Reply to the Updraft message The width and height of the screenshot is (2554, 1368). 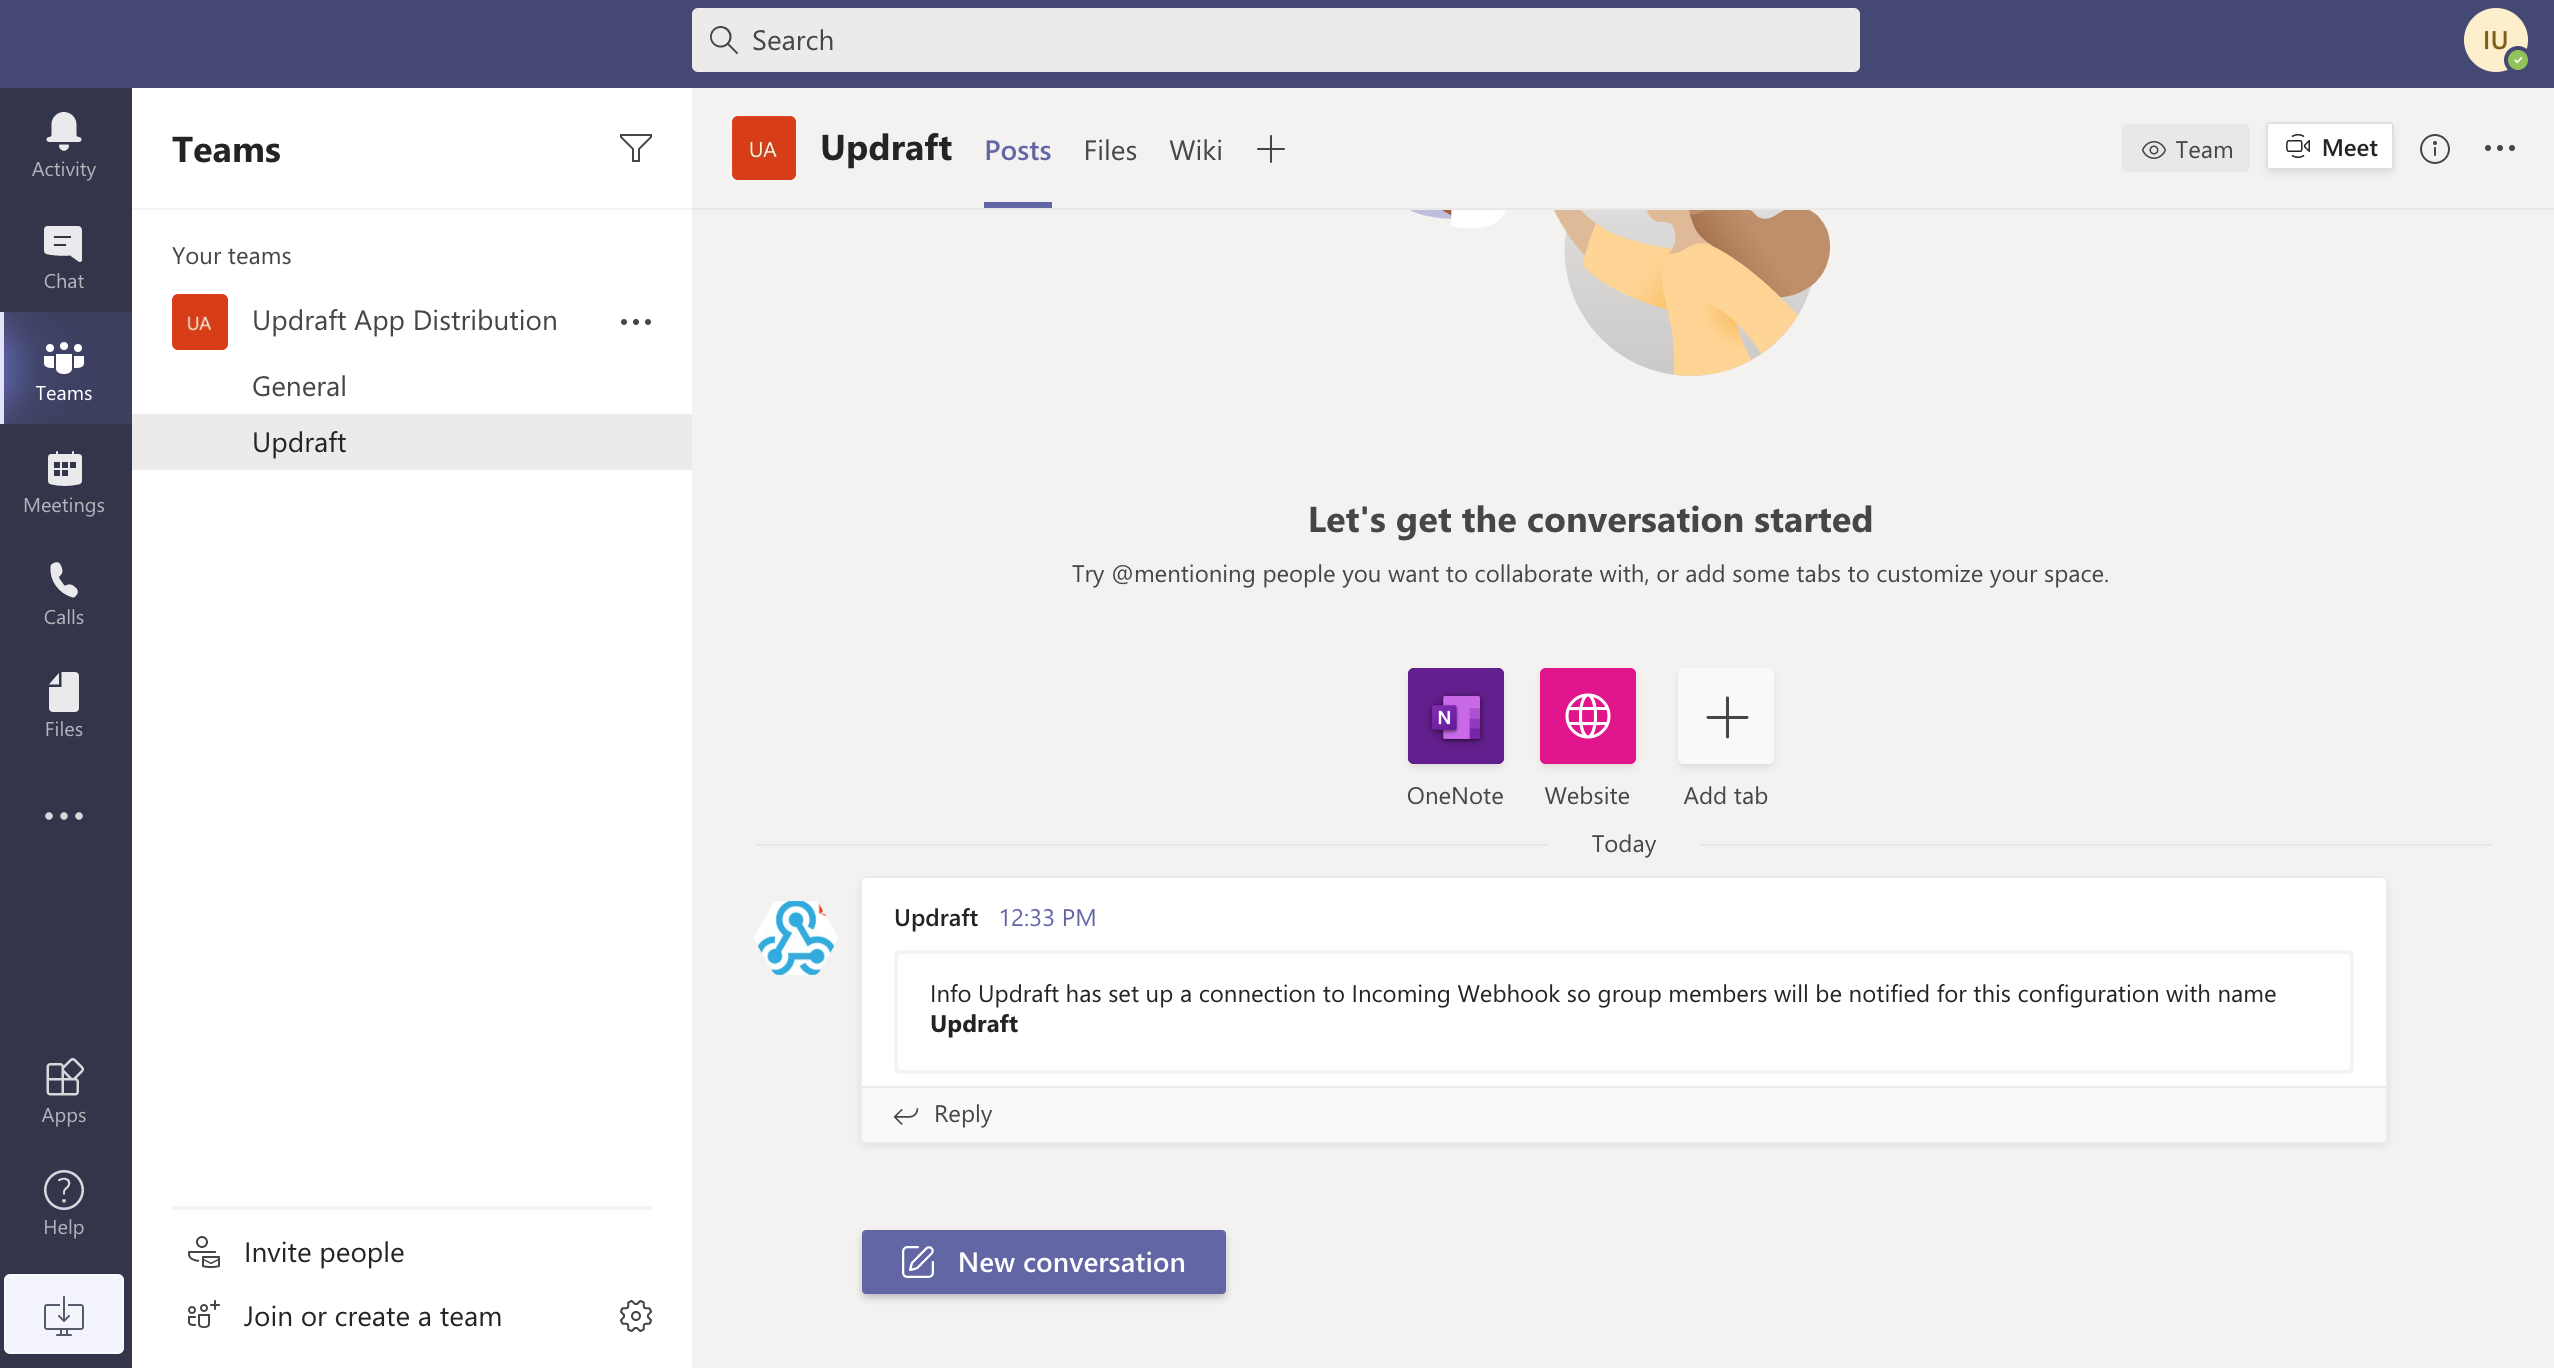[x=943, y=1114]
